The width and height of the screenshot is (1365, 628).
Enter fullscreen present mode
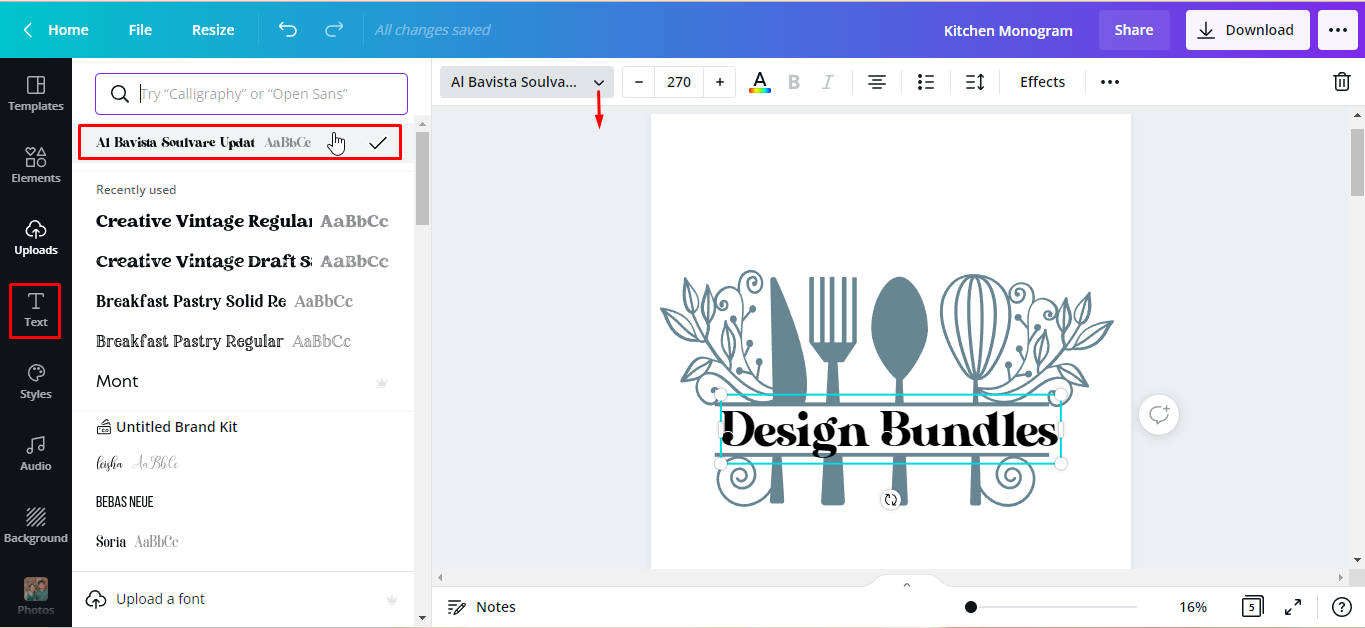tap(1293, 607)
